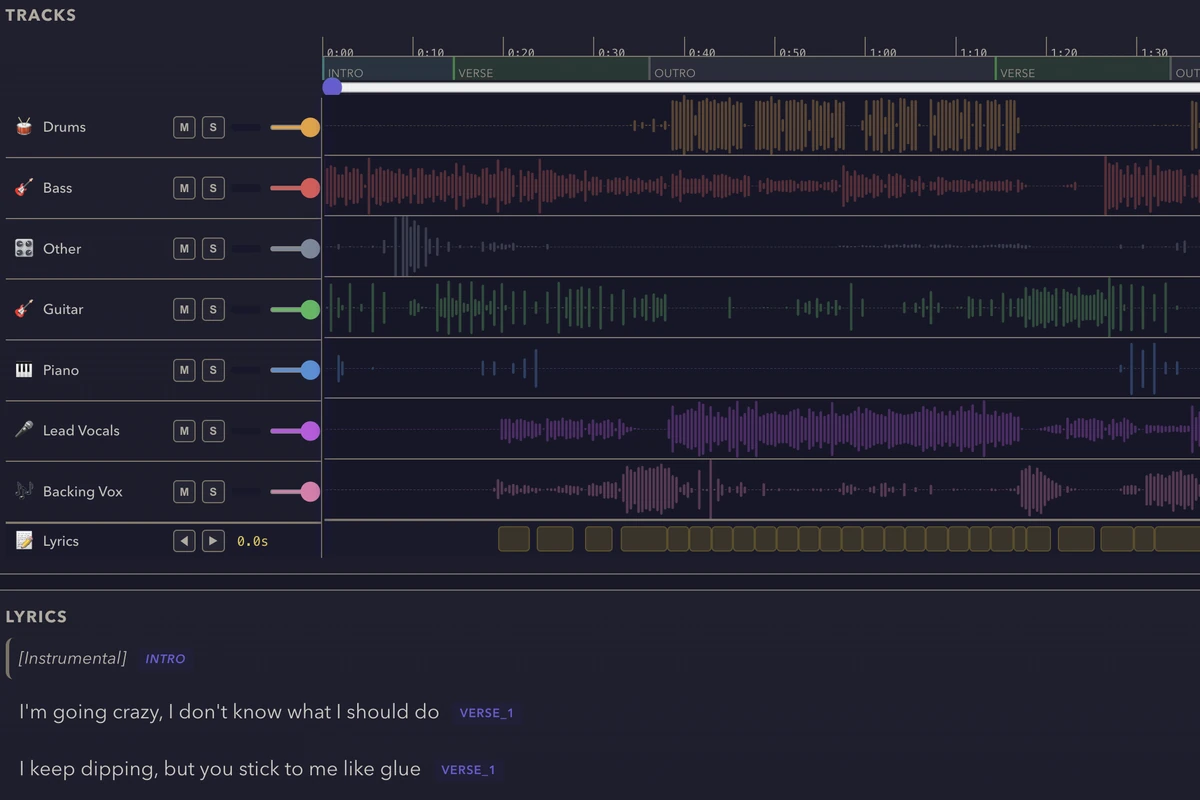Click the Drums waveform

(x=762, y=126)
